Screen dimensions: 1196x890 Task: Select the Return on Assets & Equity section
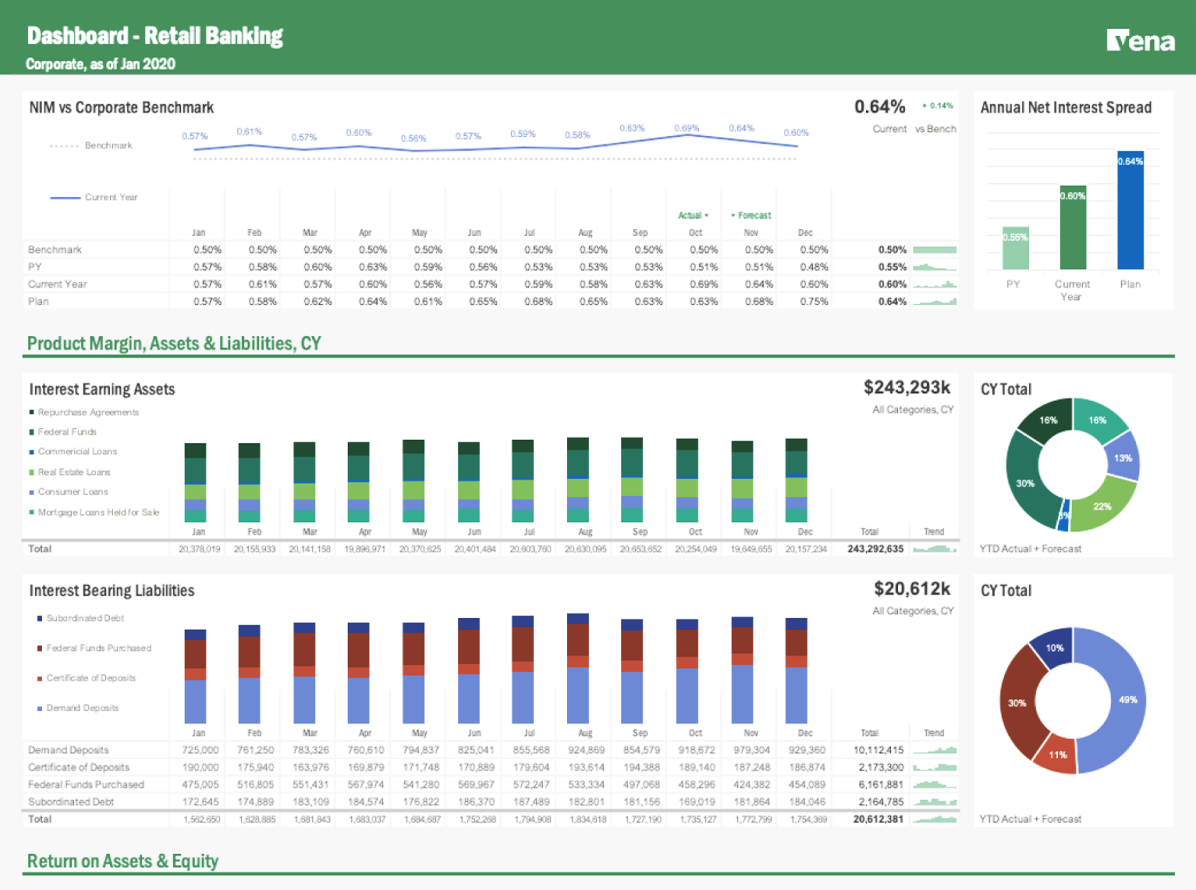[124, 861]
